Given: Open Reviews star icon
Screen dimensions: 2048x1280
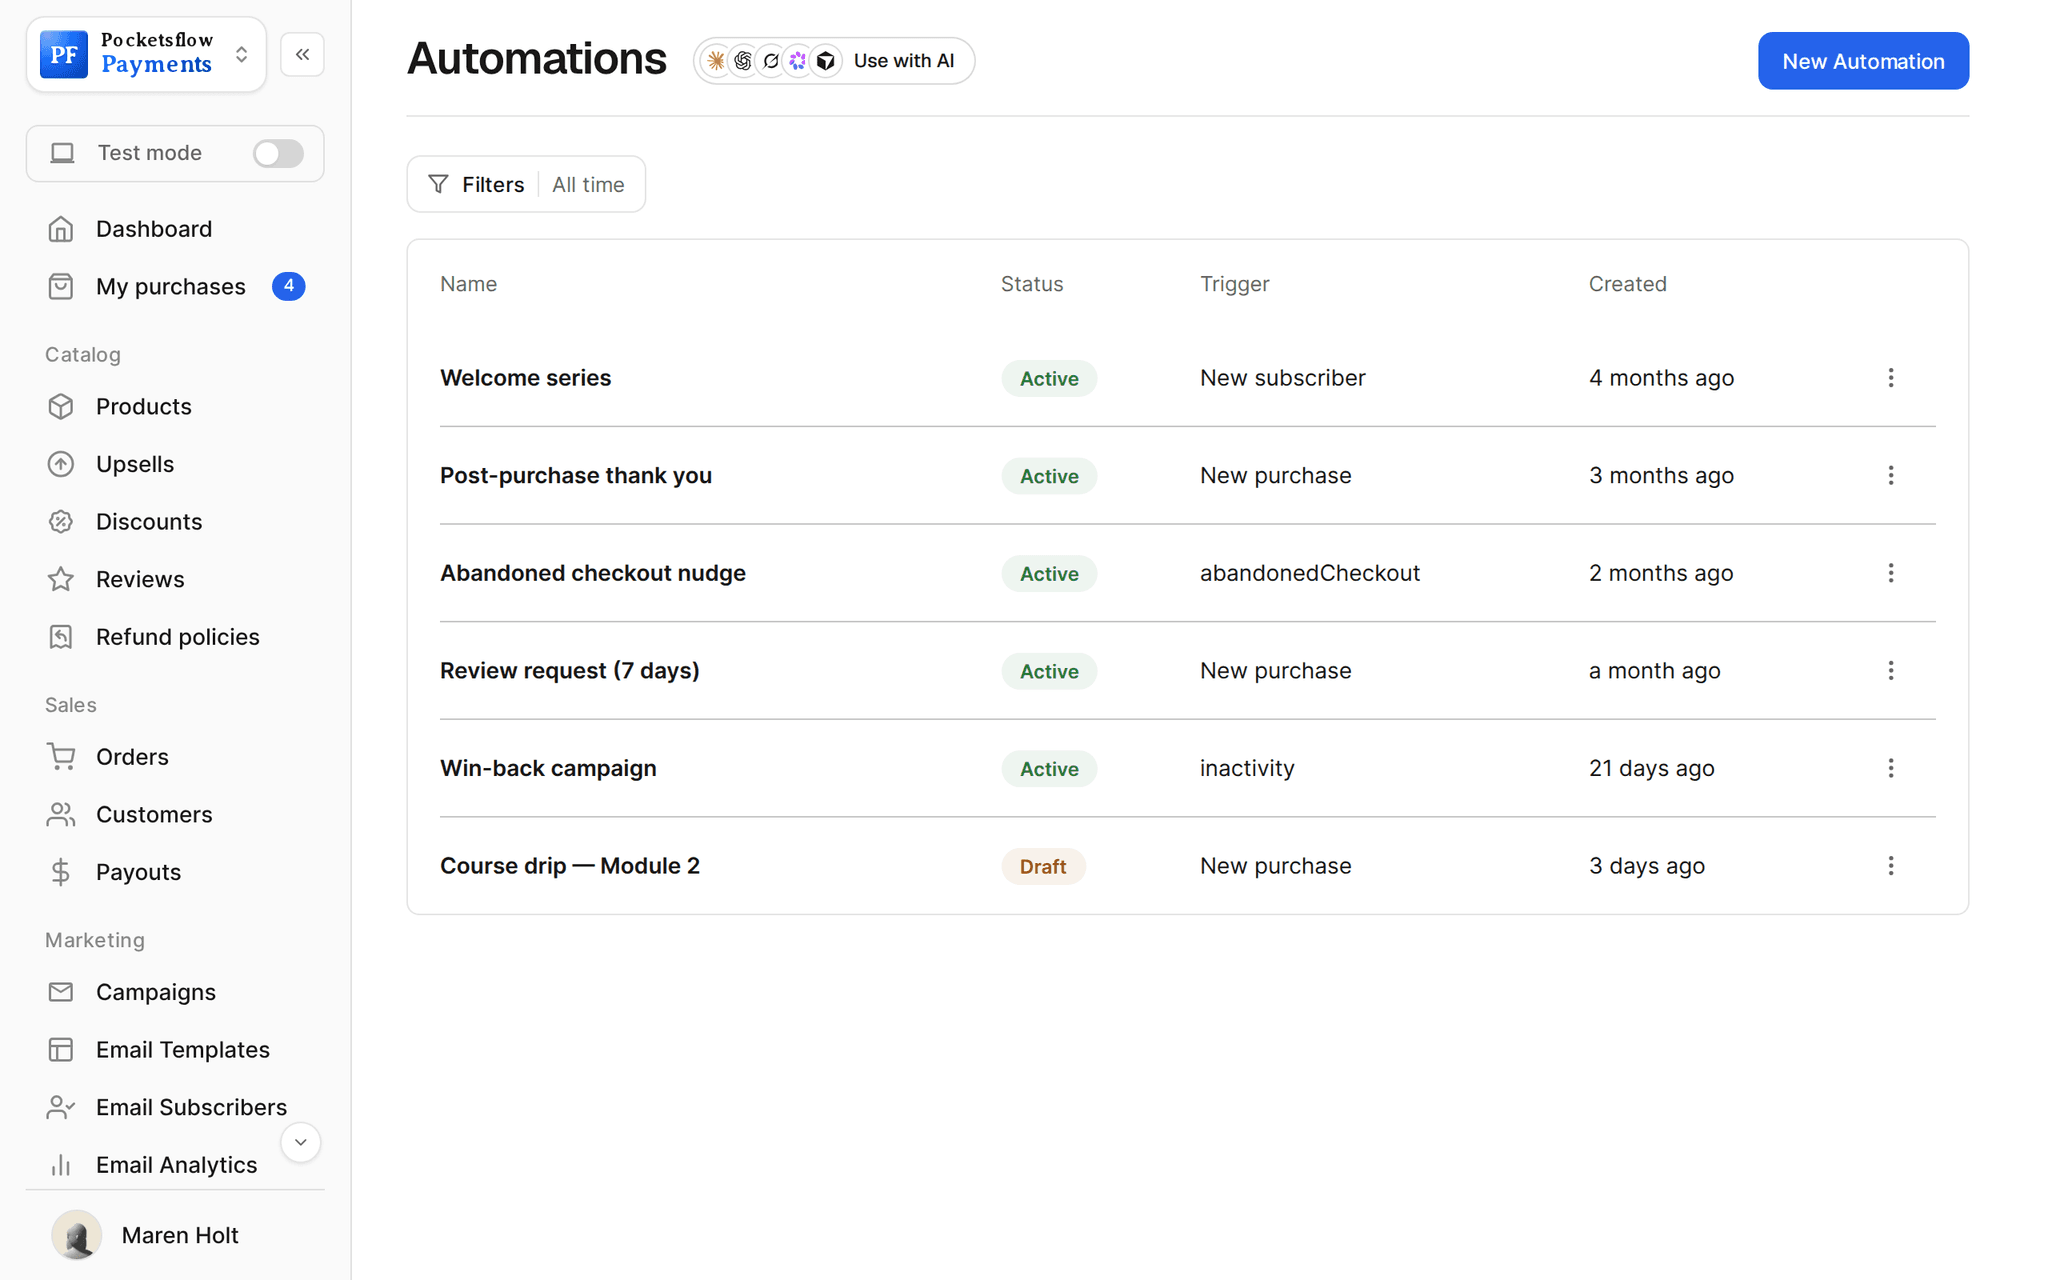Looking at the screenshot, I should (x=61, y=579).
